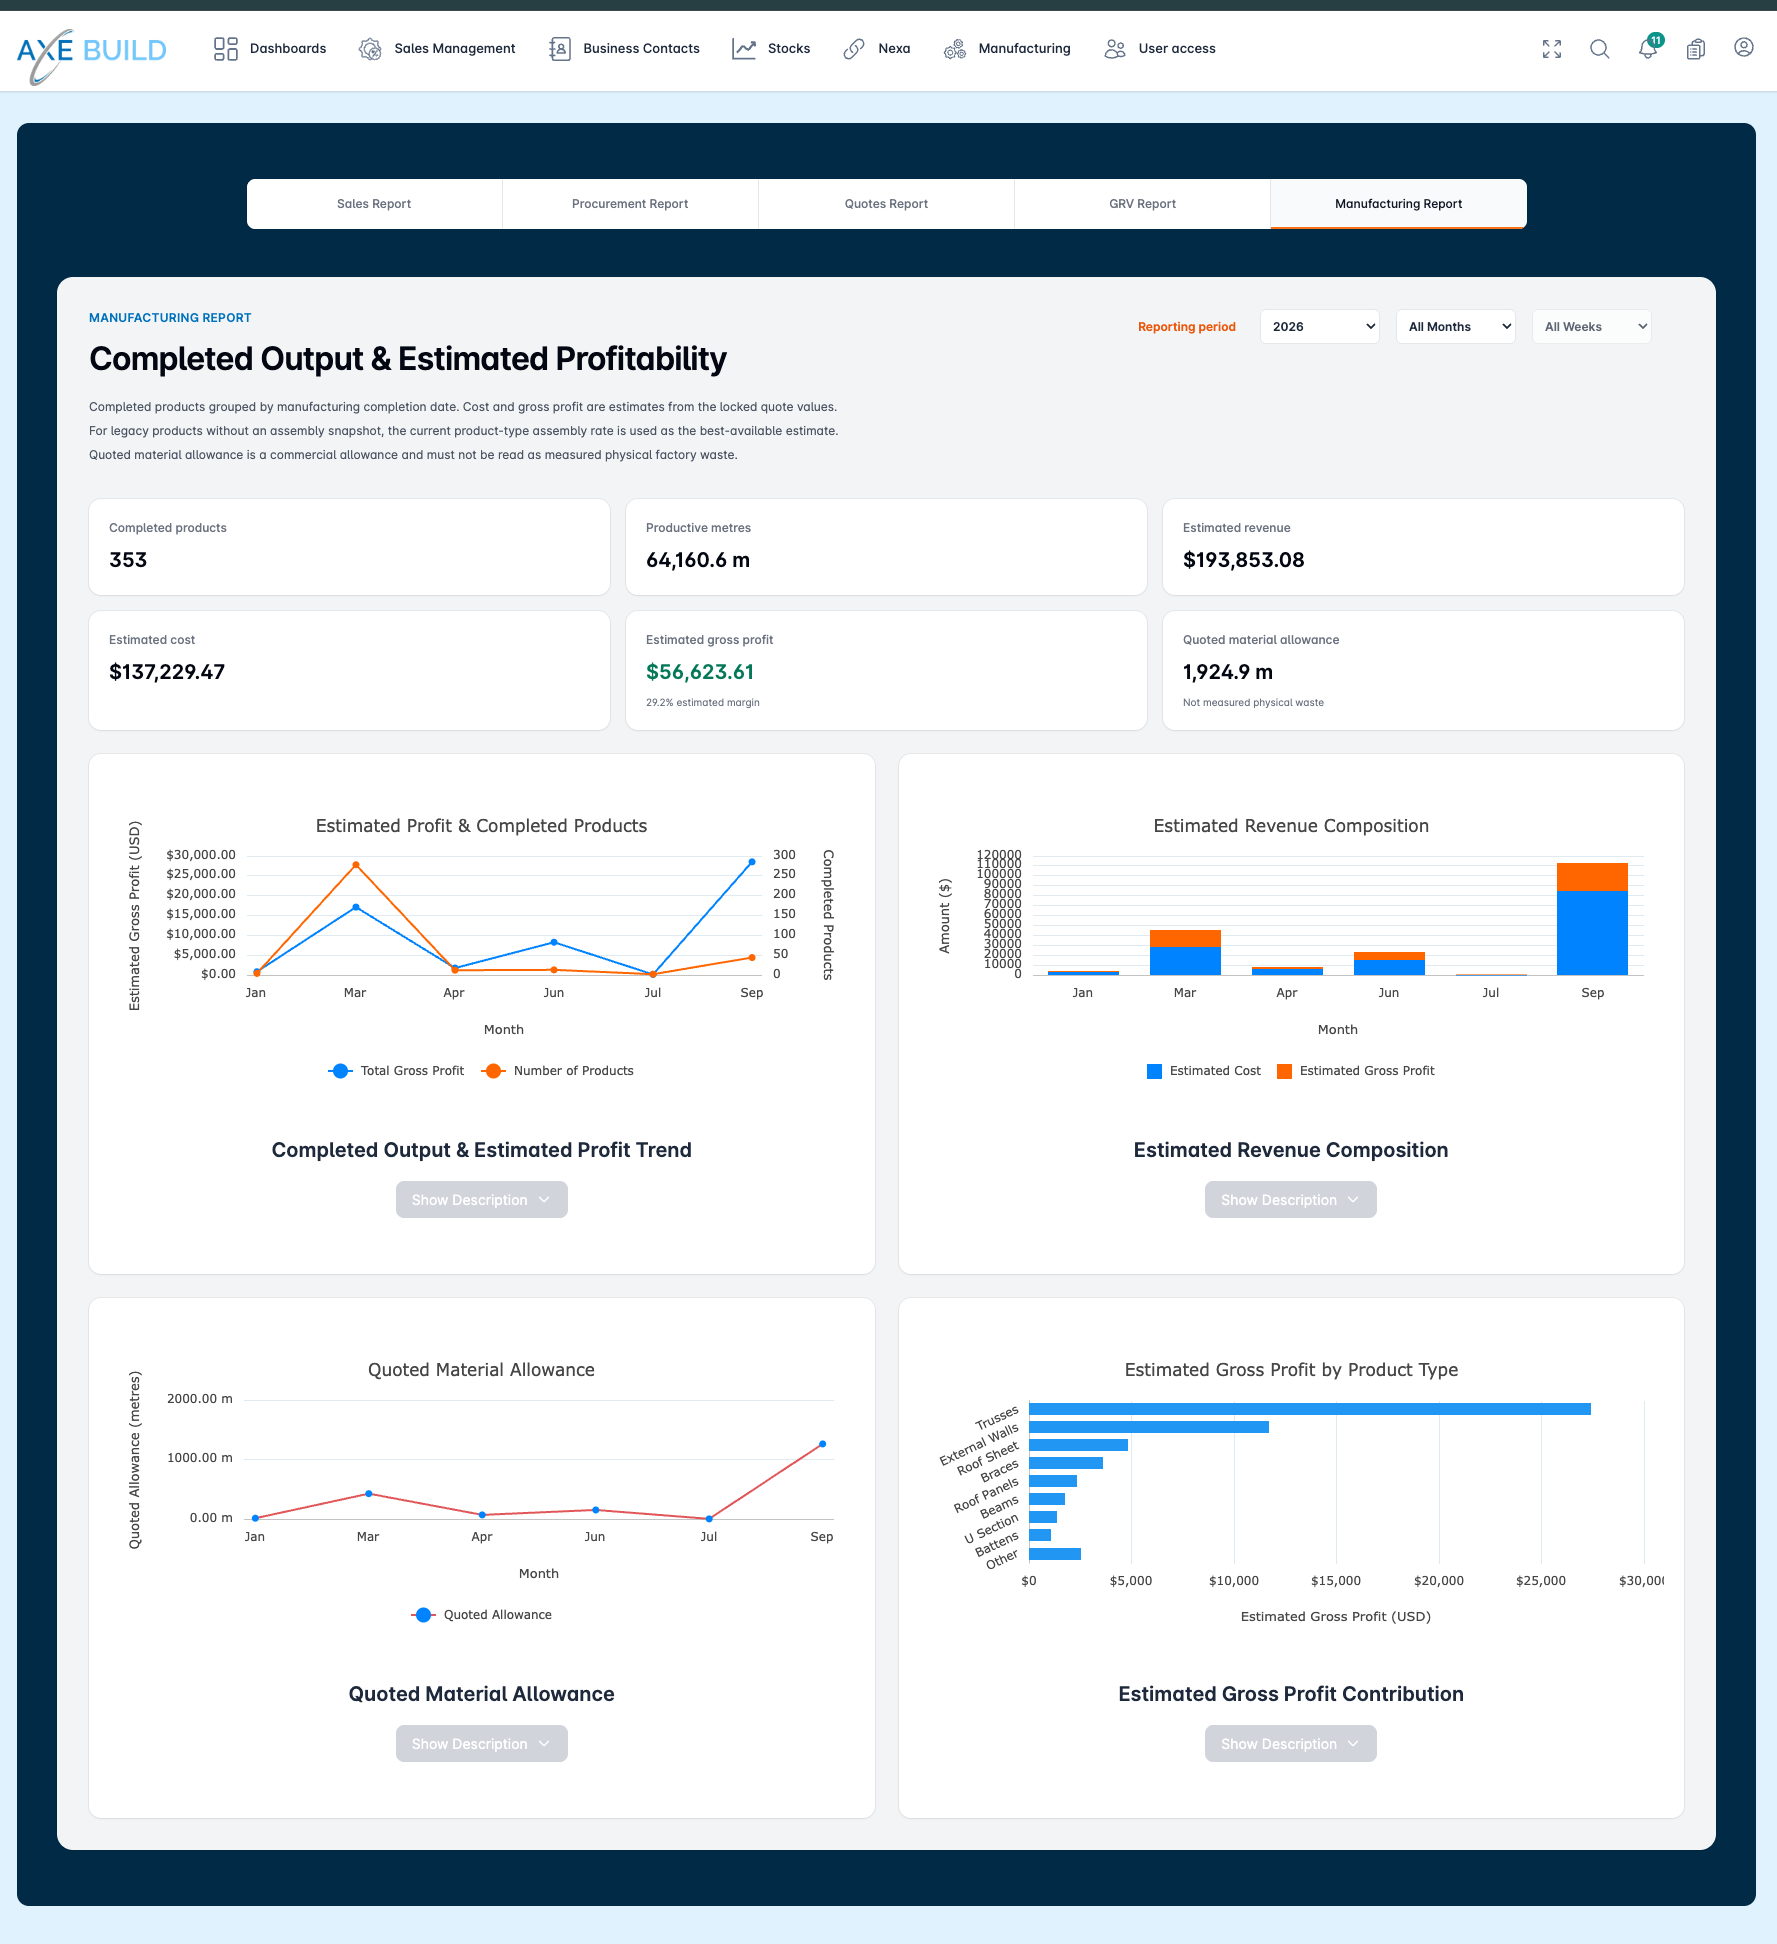Click the Manufacturing gears icon
1777x1944 pixels.
(x=955, y=49)
